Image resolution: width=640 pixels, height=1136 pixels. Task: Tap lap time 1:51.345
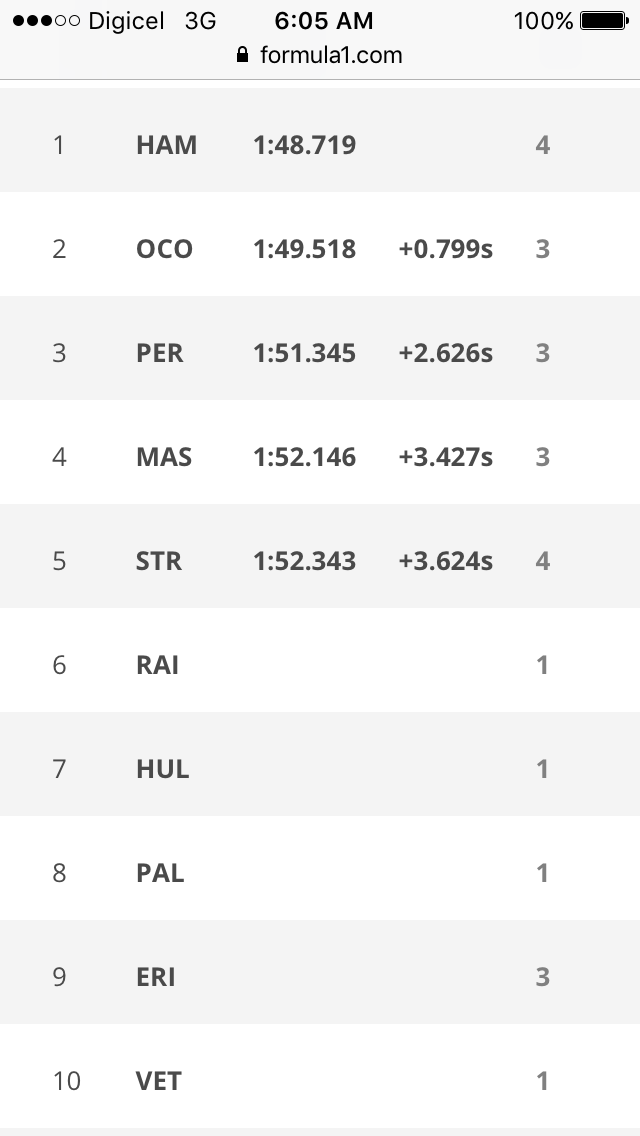(x=304, y=353)
